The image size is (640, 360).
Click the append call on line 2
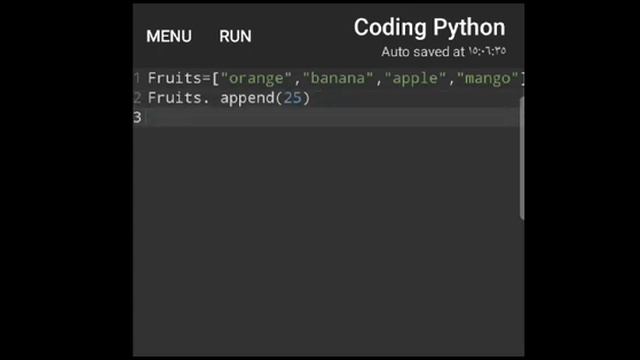coord(247,98)
